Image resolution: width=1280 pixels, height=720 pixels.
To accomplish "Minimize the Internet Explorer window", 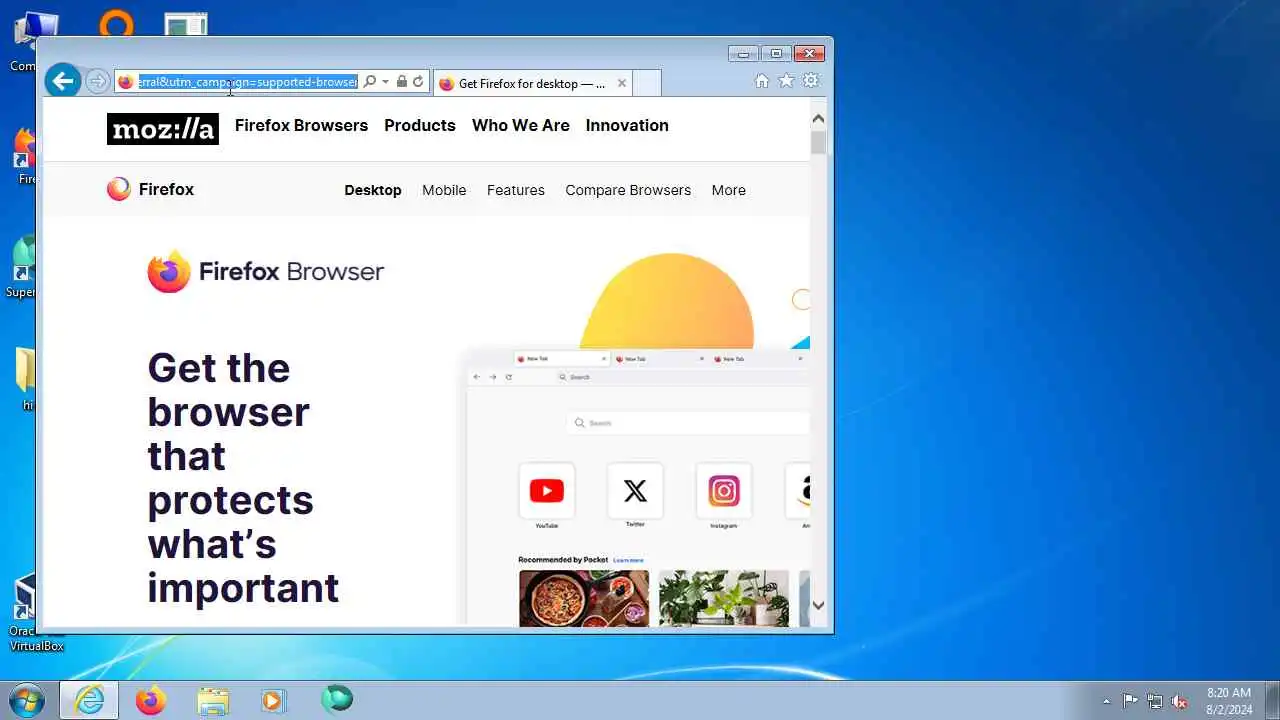I will point(743,53).
